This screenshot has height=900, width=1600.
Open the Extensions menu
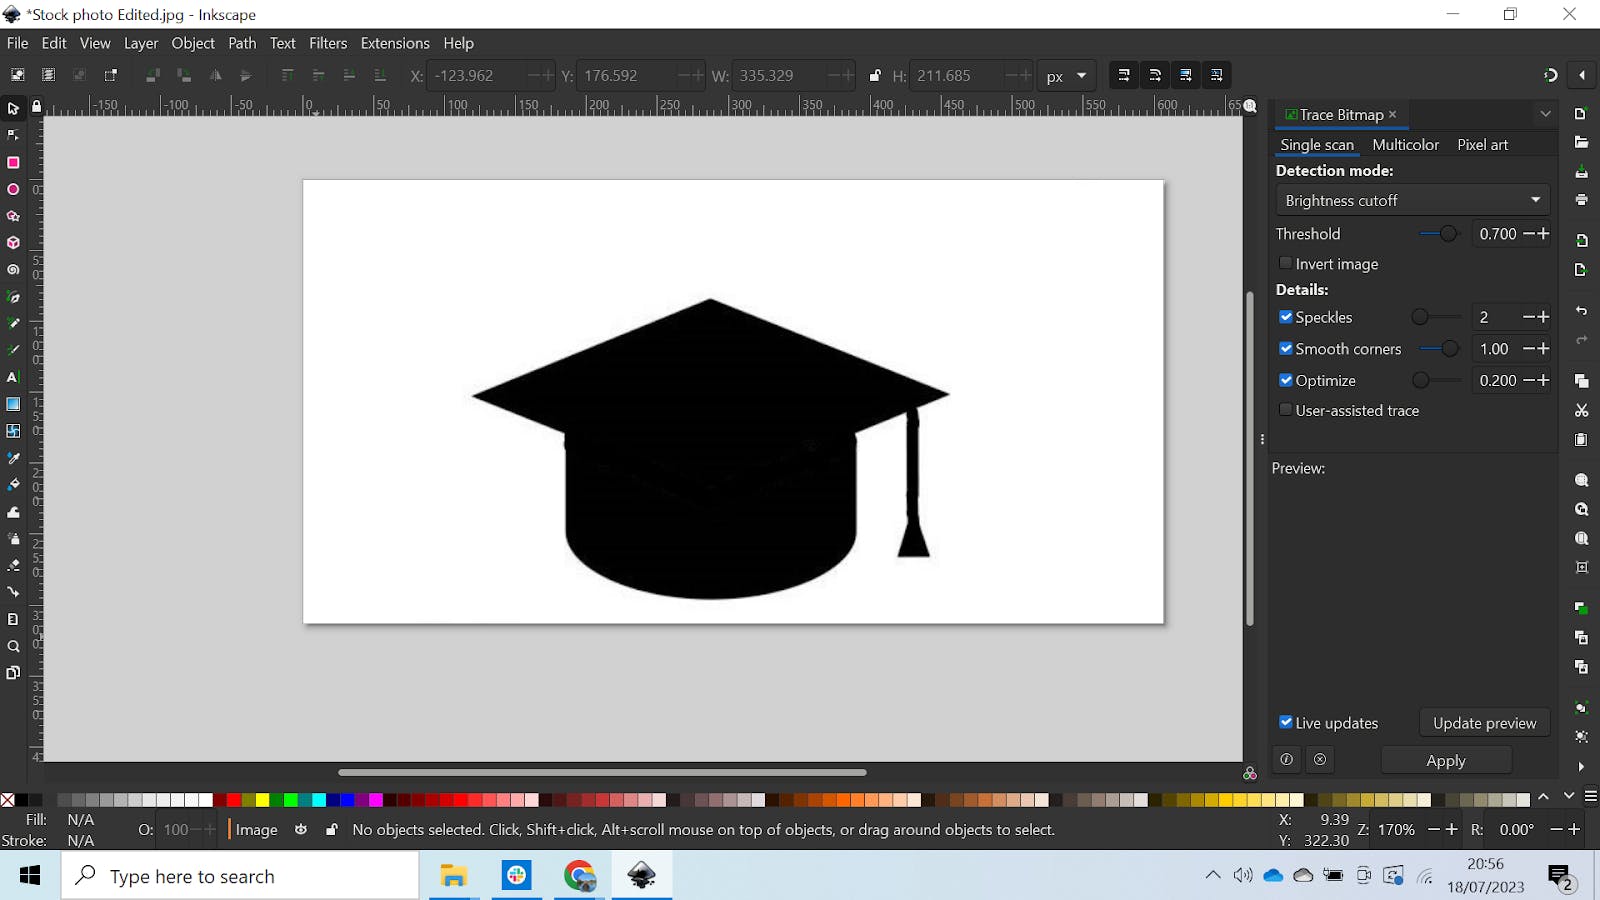[394, 43]
